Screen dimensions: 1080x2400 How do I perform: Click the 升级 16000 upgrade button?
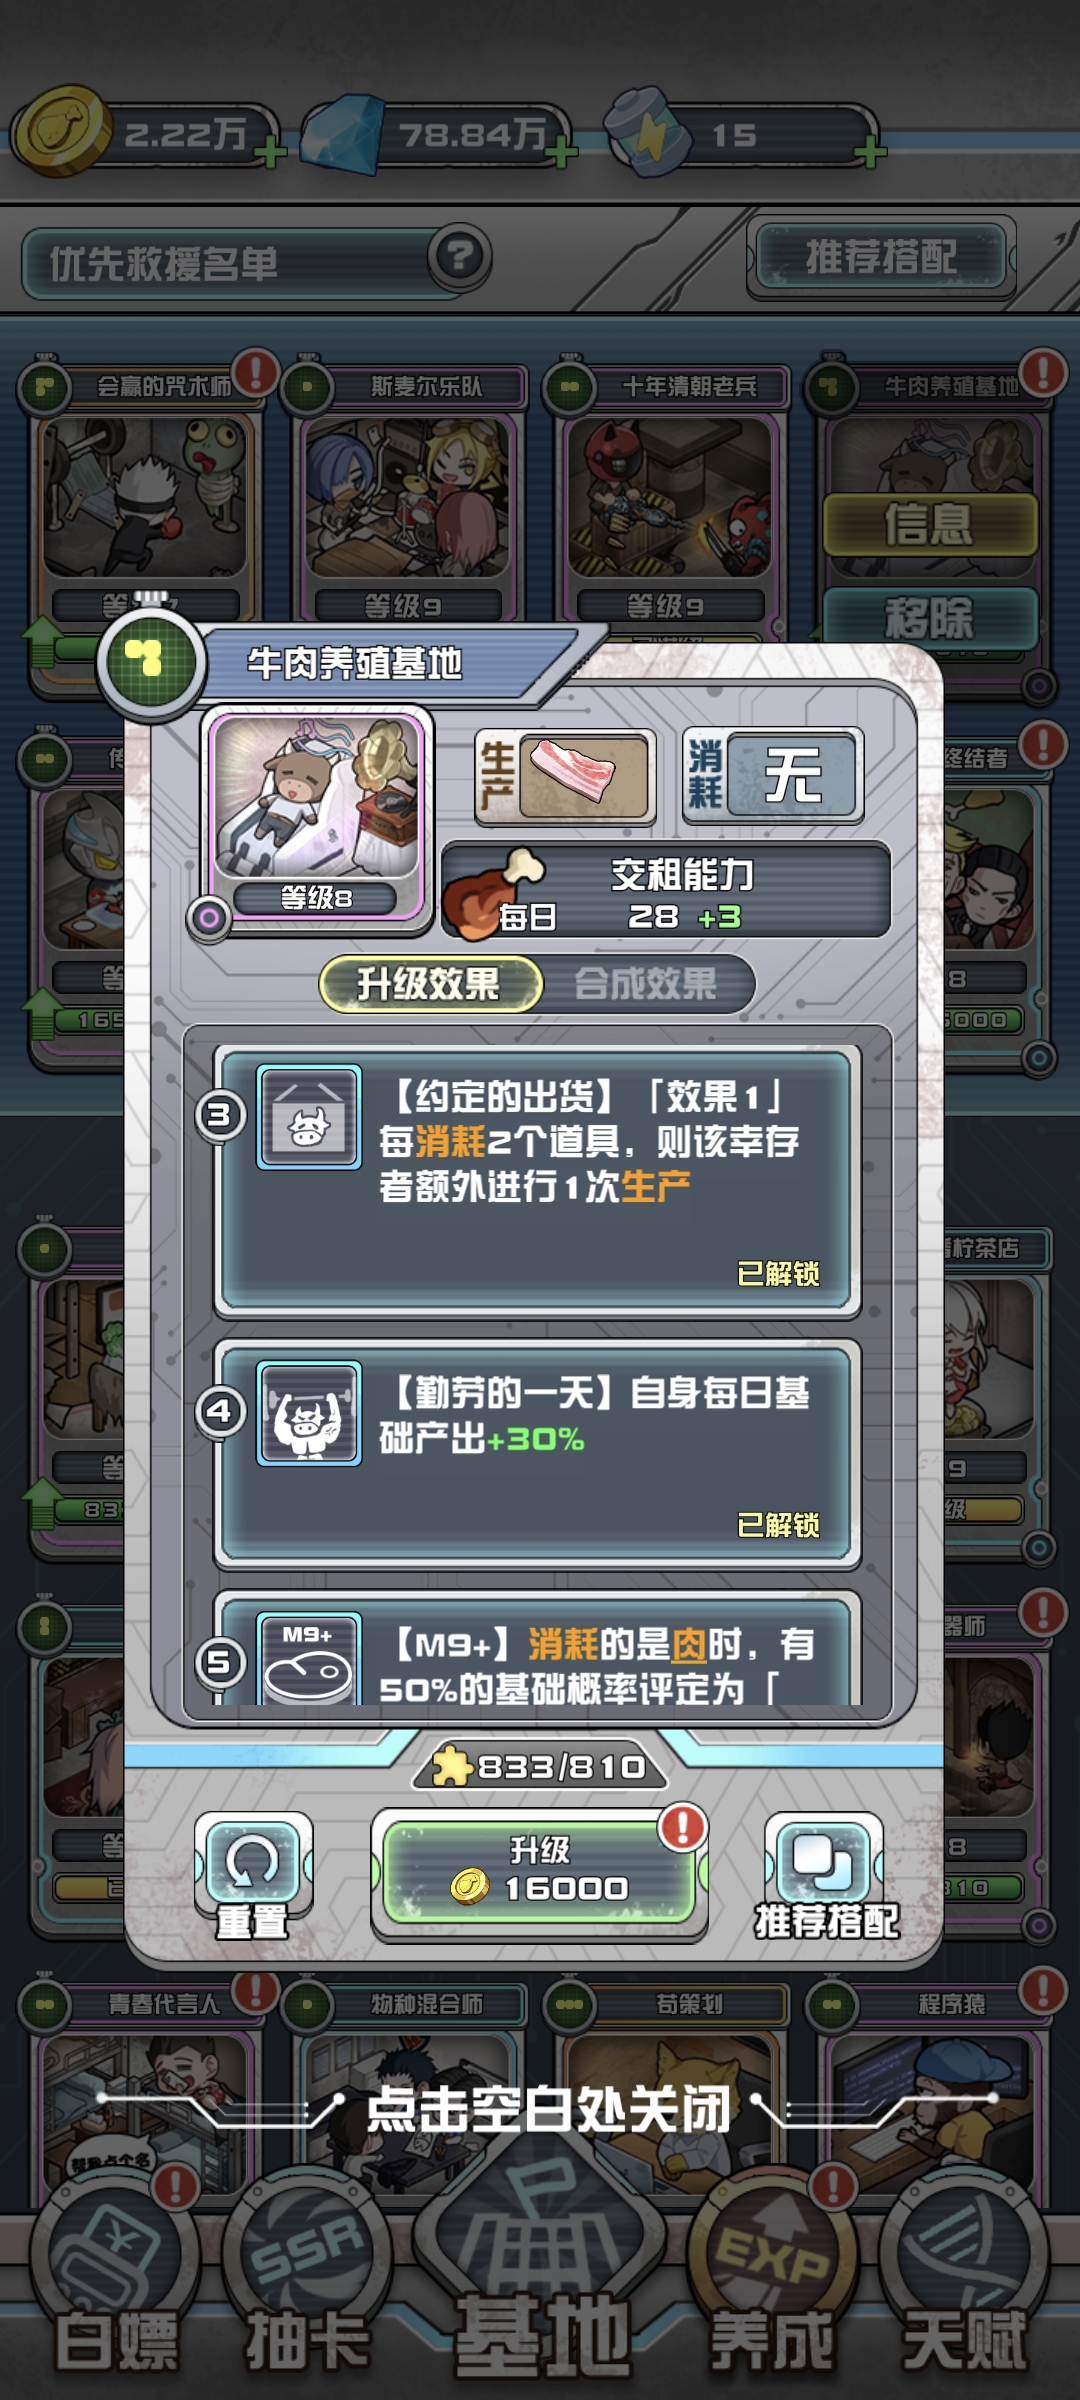coord(539,1871)
